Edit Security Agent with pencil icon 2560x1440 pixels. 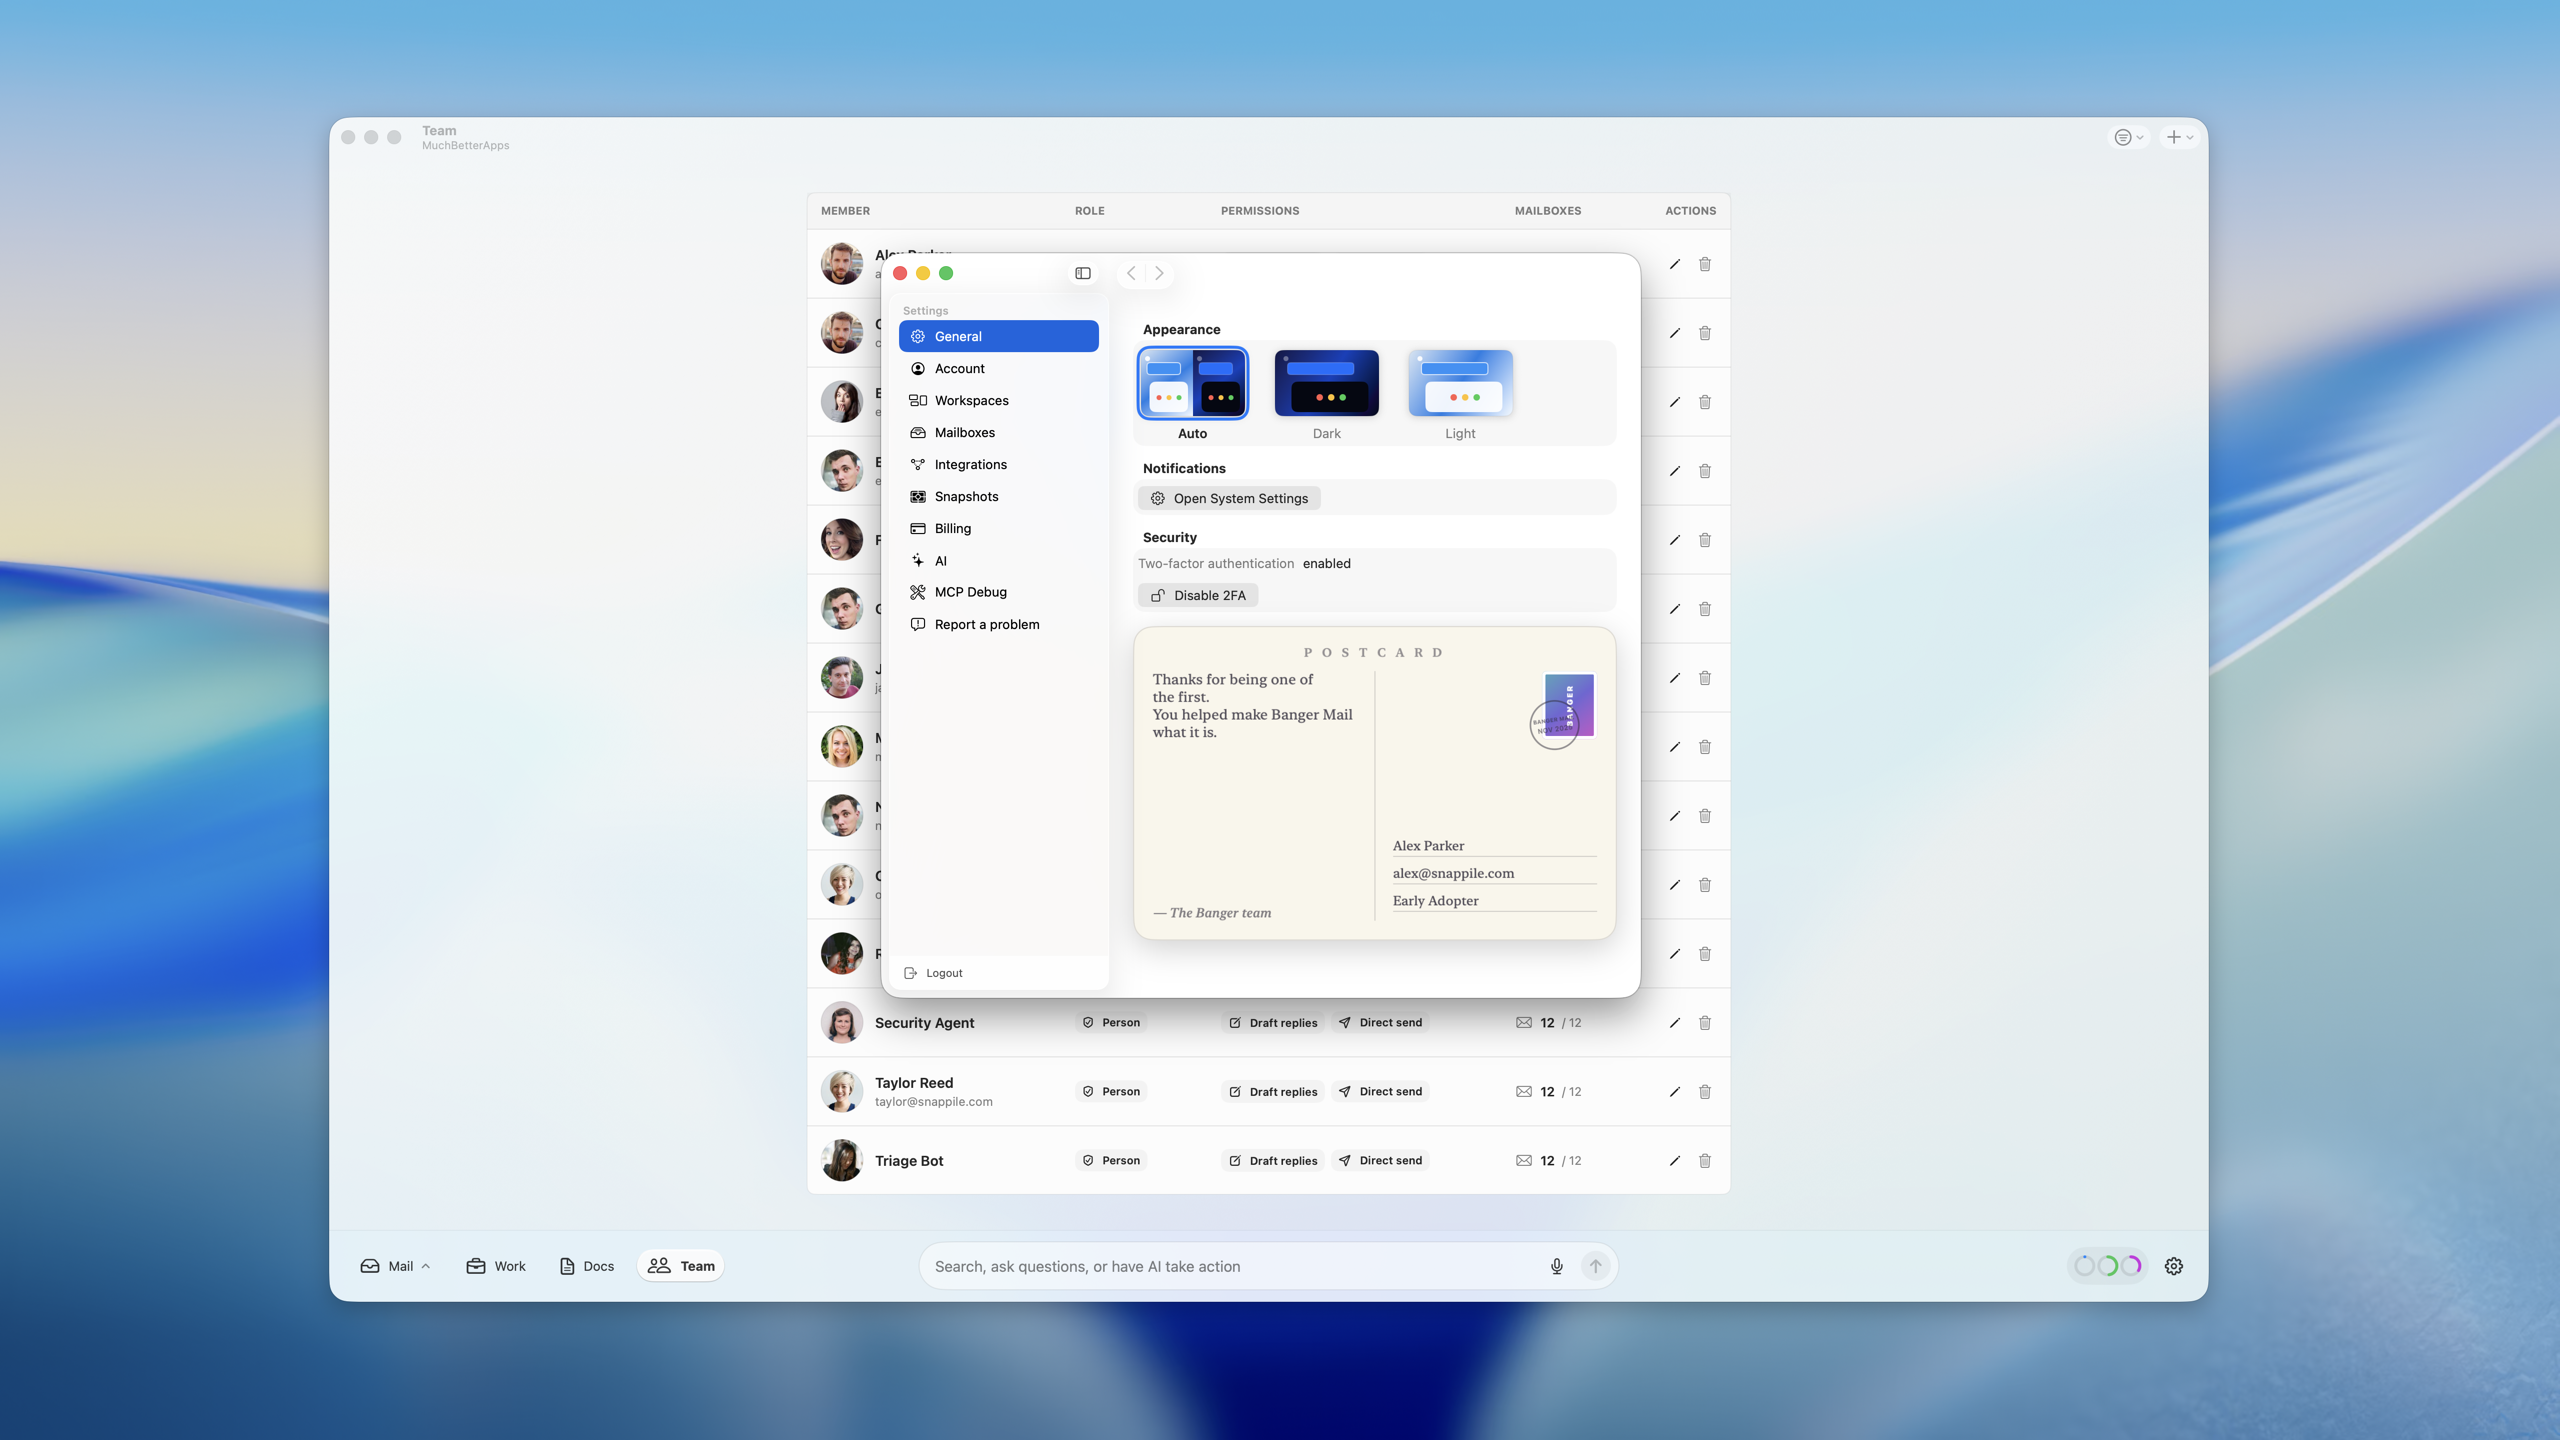click(1674, 1022)
